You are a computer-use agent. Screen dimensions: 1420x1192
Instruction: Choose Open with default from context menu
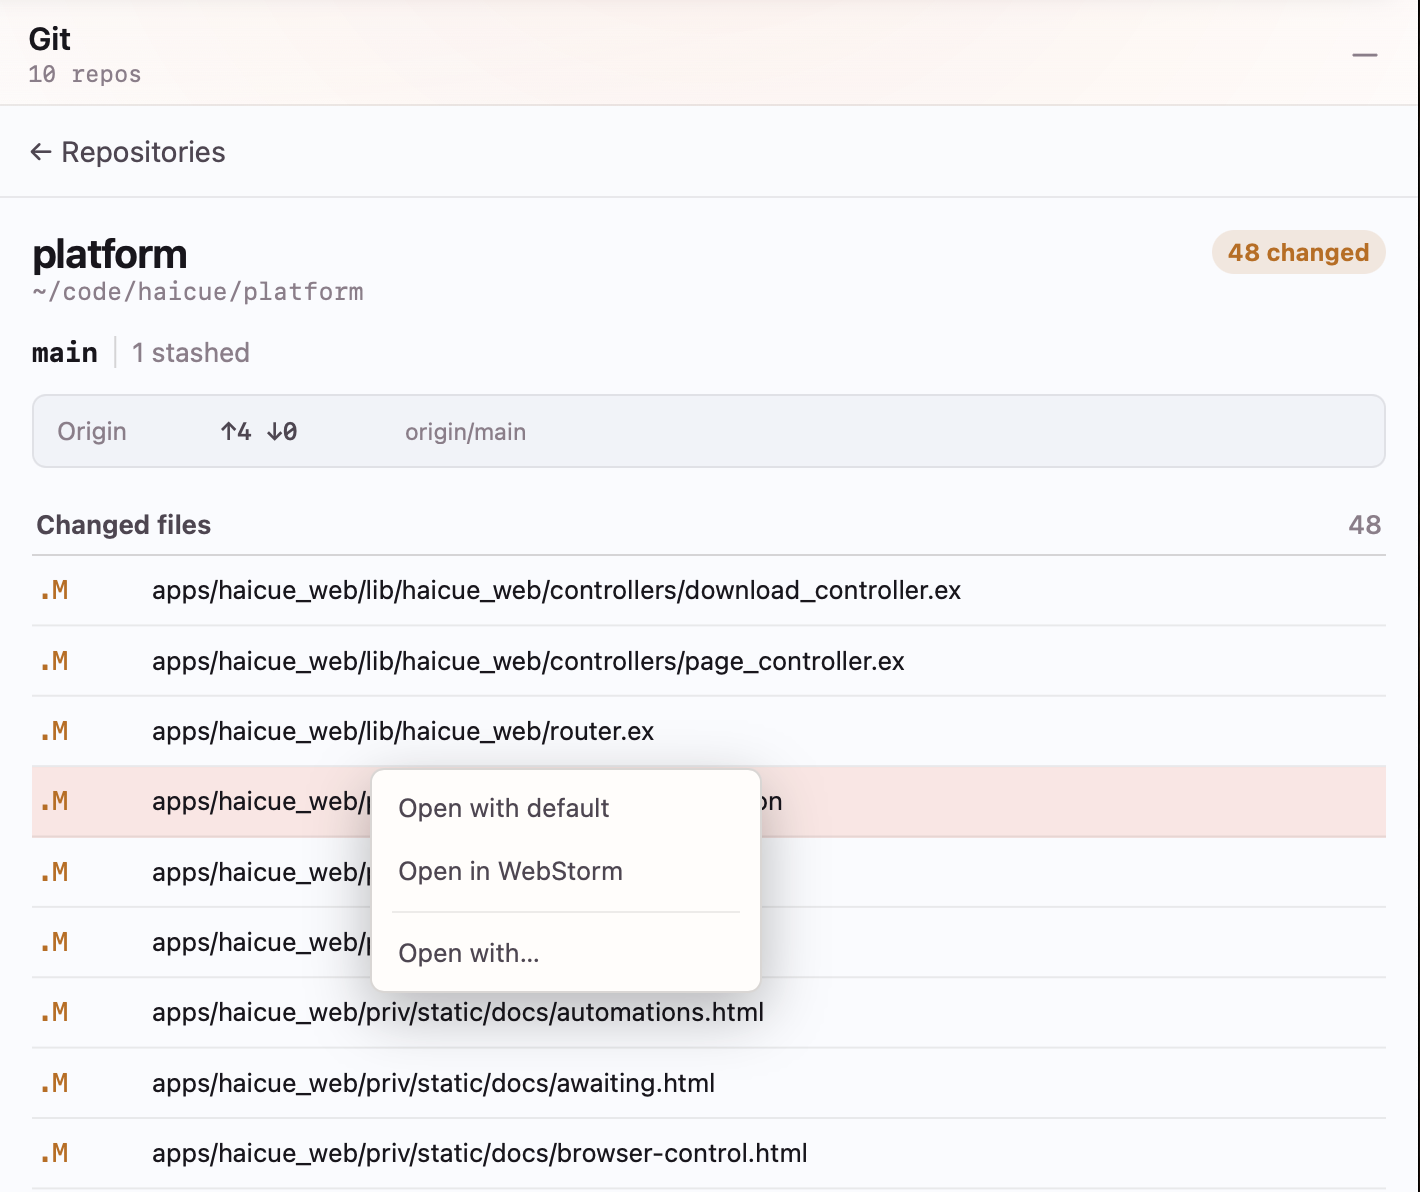tap(565, 808)
